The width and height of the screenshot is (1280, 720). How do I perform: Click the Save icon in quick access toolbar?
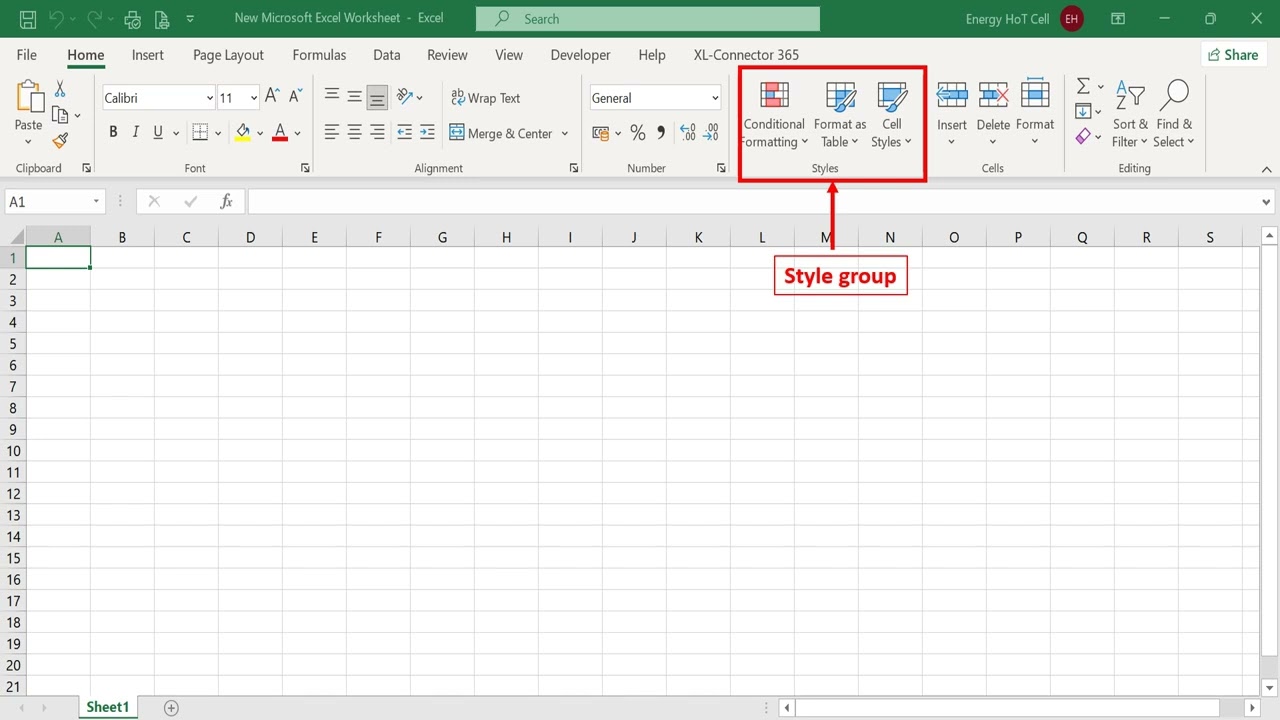click(28, 19)
